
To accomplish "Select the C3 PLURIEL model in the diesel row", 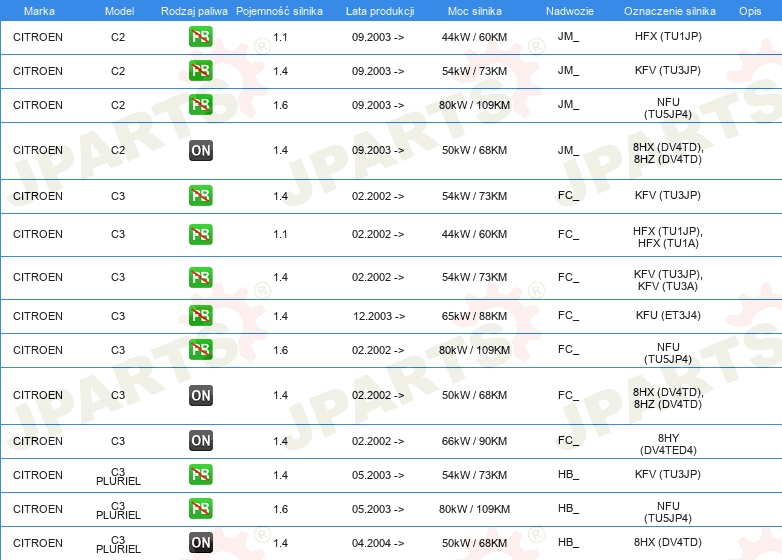I will point(118,544).
